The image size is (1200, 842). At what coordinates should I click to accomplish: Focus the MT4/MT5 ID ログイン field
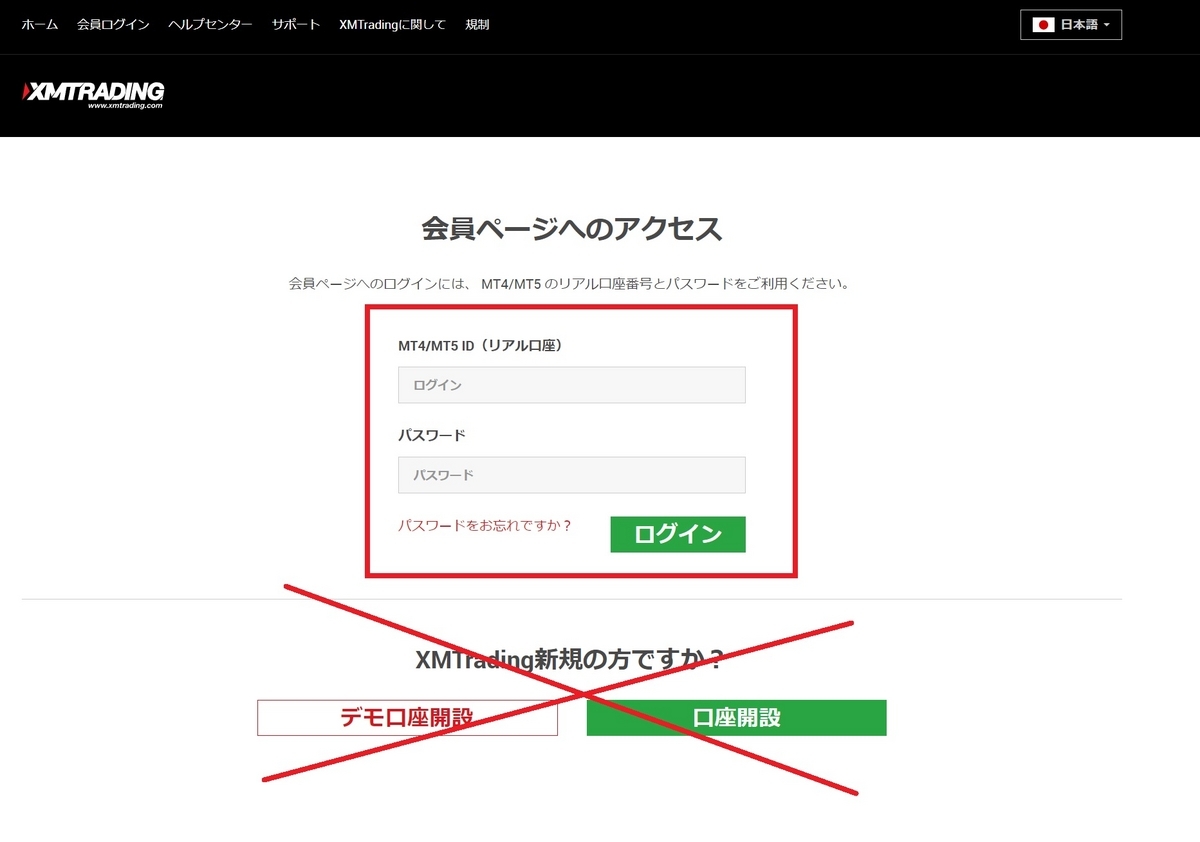pyautogui.click(x=572, y=385)
